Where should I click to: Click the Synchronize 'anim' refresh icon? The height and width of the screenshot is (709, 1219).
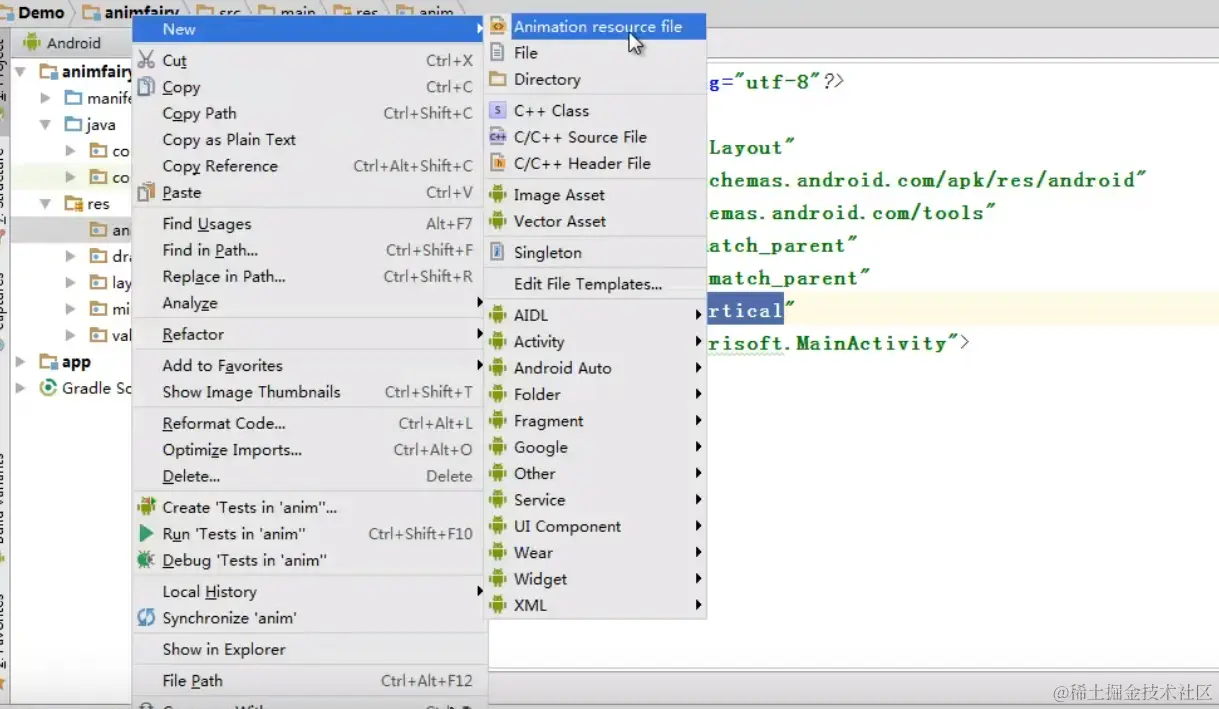tap(147, 618)
